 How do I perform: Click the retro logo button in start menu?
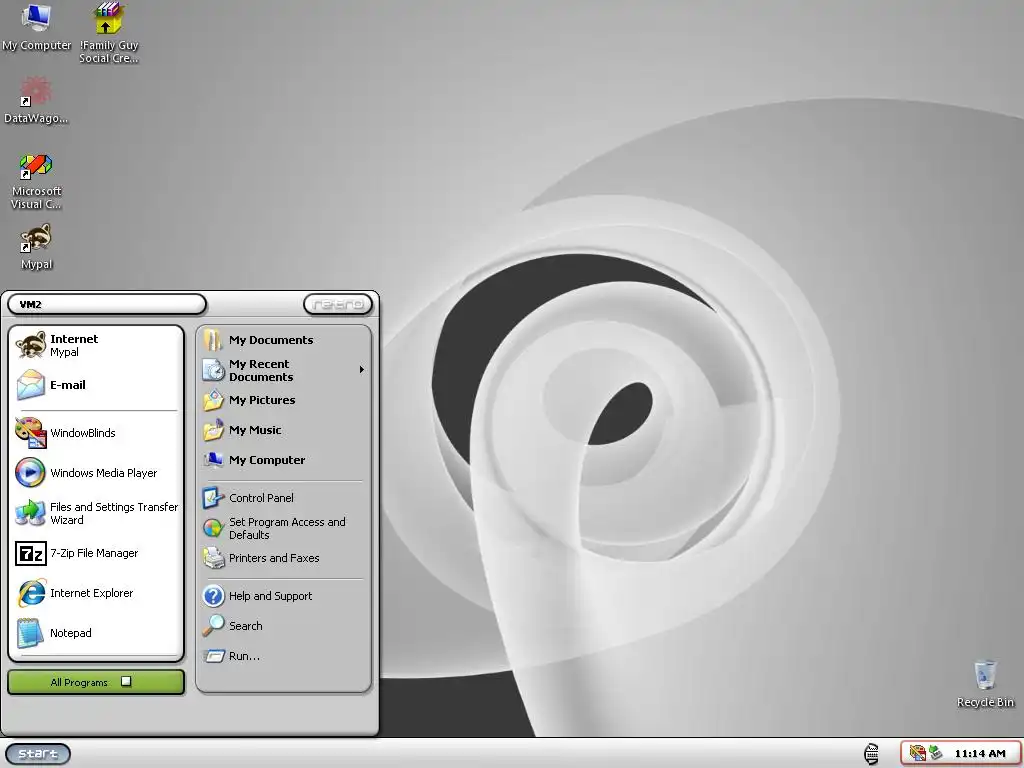[x=338, y=304]
